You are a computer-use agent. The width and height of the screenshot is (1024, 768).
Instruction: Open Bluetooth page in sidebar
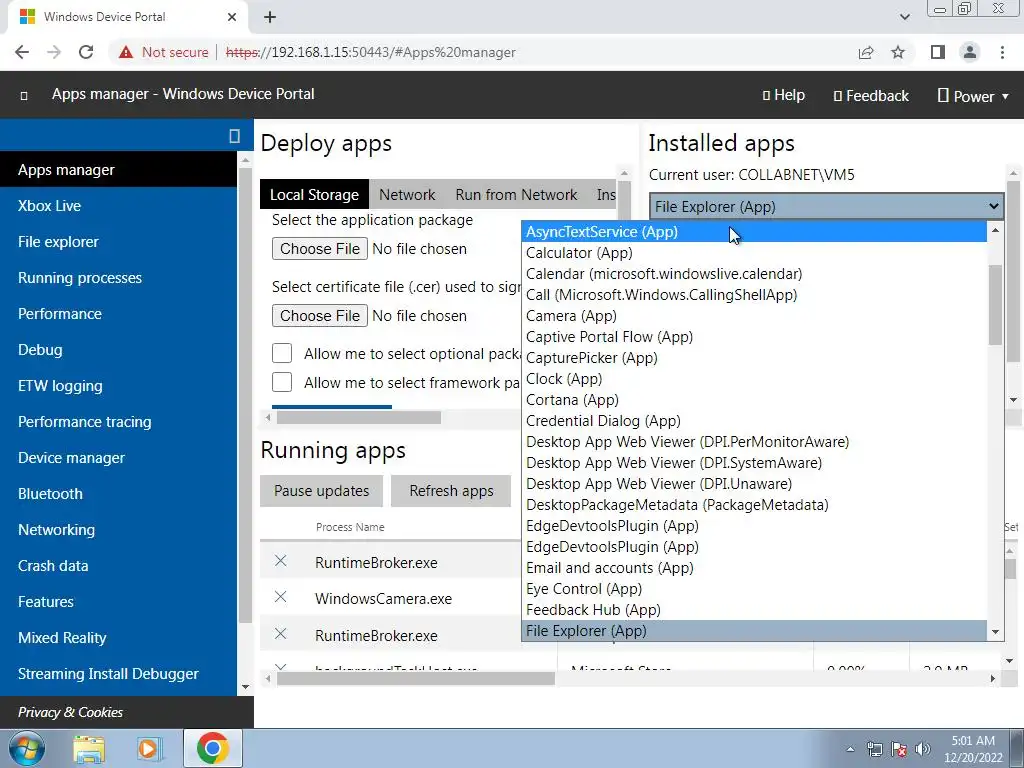tap(50, 494)
